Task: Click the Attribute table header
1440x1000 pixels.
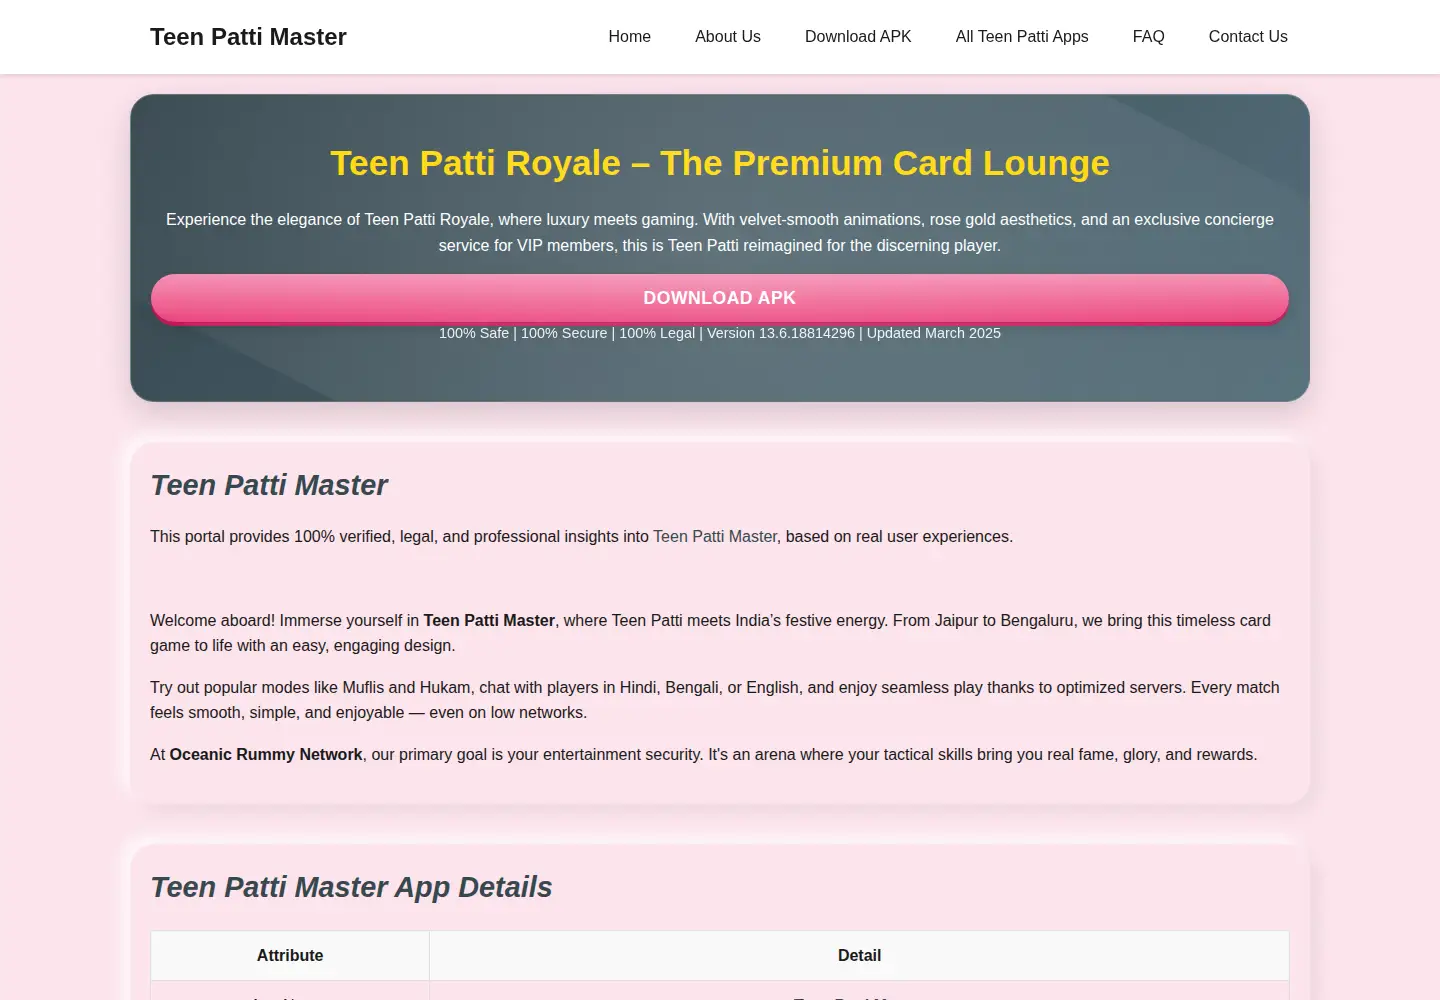Action: 290,956
